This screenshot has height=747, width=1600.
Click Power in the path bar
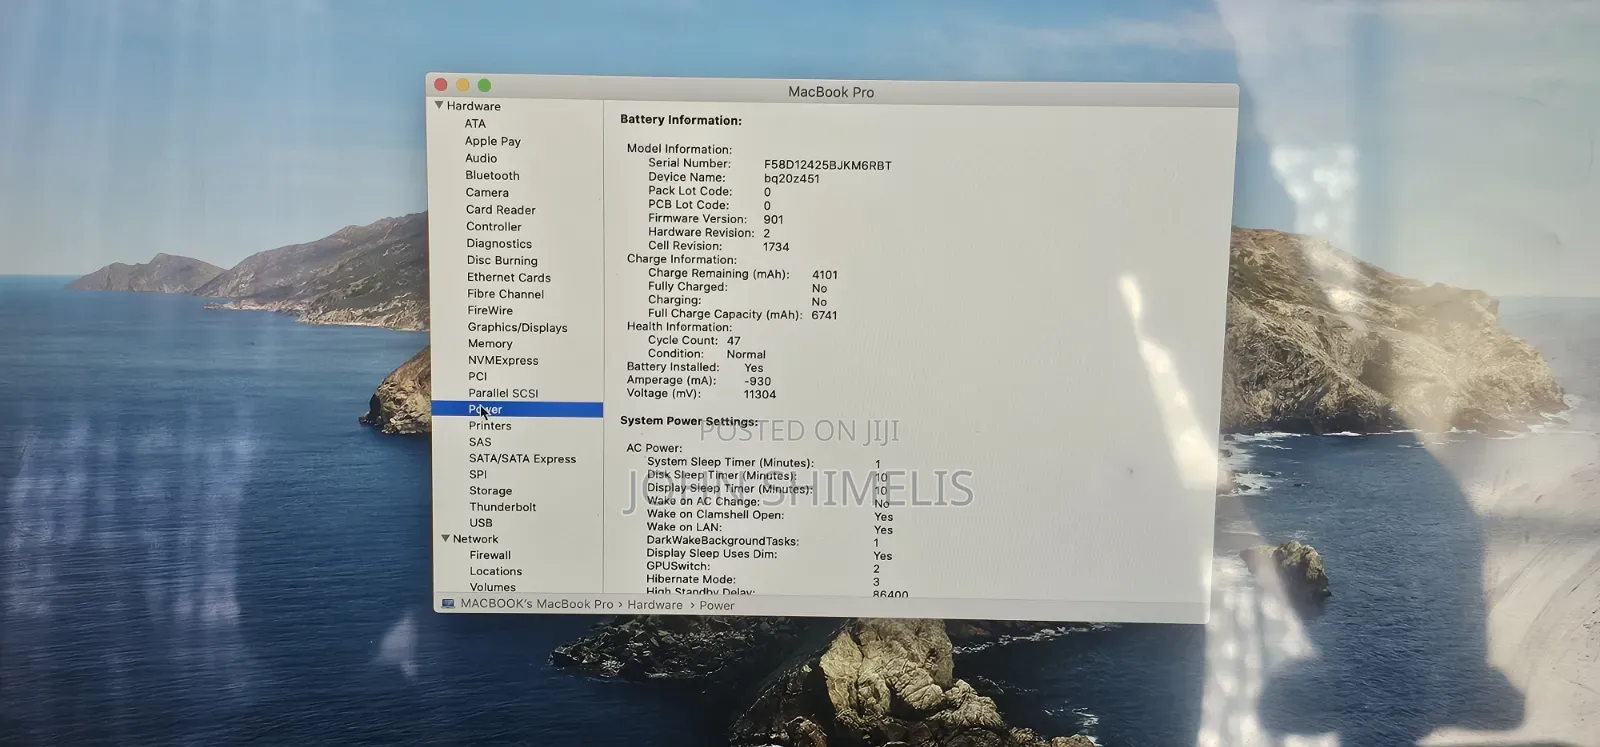click(716, 606)
